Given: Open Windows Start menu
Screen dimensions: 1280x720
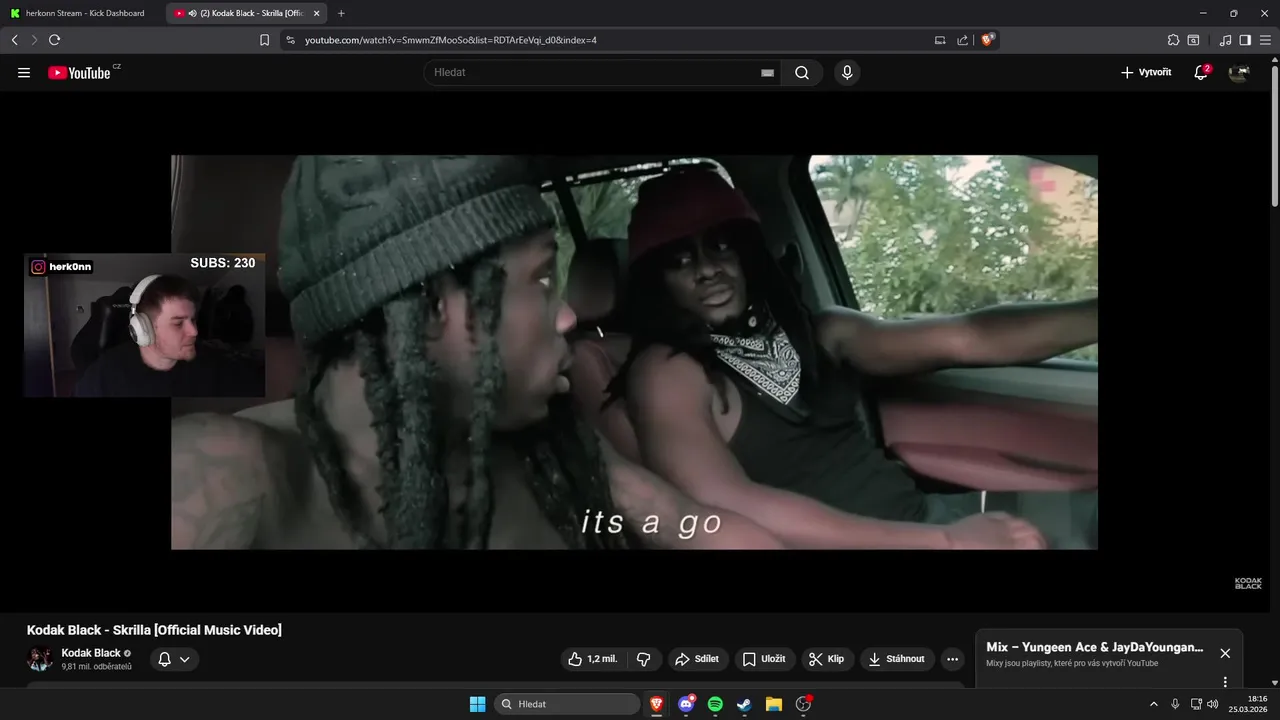Looking at the screenshot, I should point(477,704).
